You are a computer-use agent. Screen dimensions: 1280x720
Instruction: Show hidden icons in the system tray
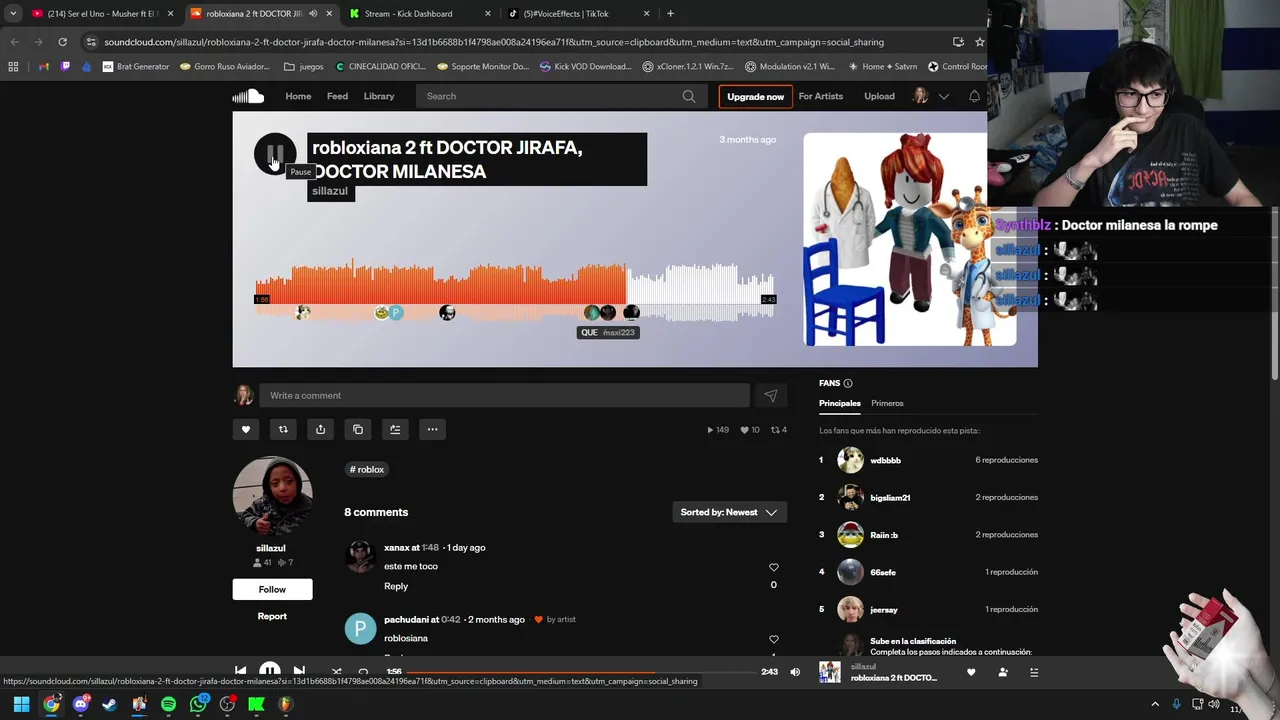[x=1155, y=704]
